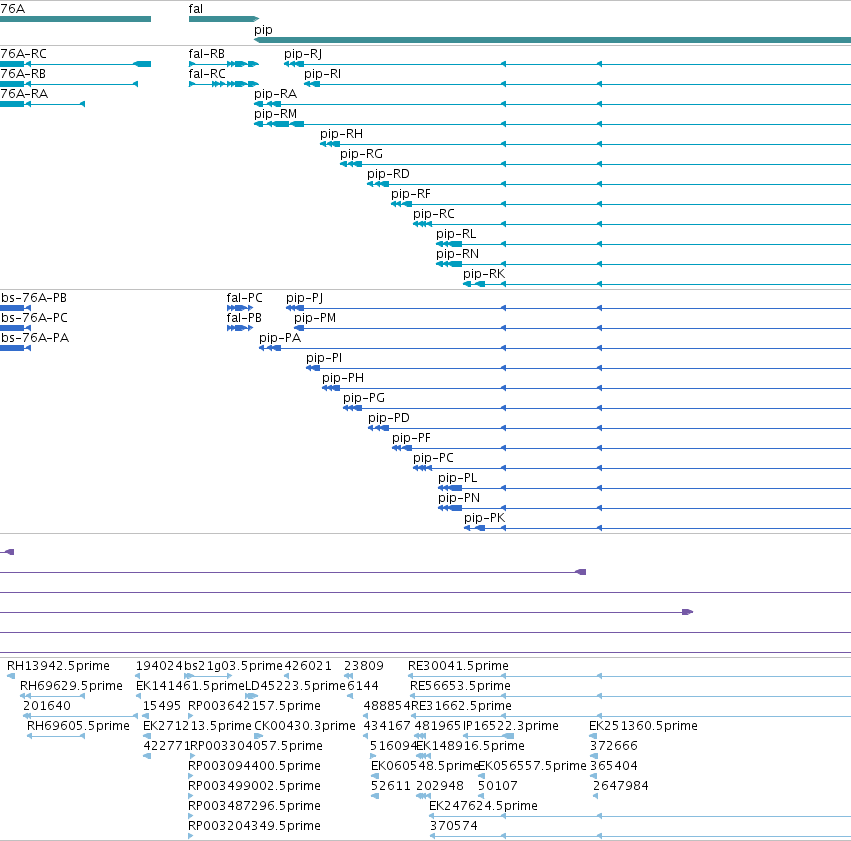
Task: Click the 201640 feature label
Action: pos(47,706)
